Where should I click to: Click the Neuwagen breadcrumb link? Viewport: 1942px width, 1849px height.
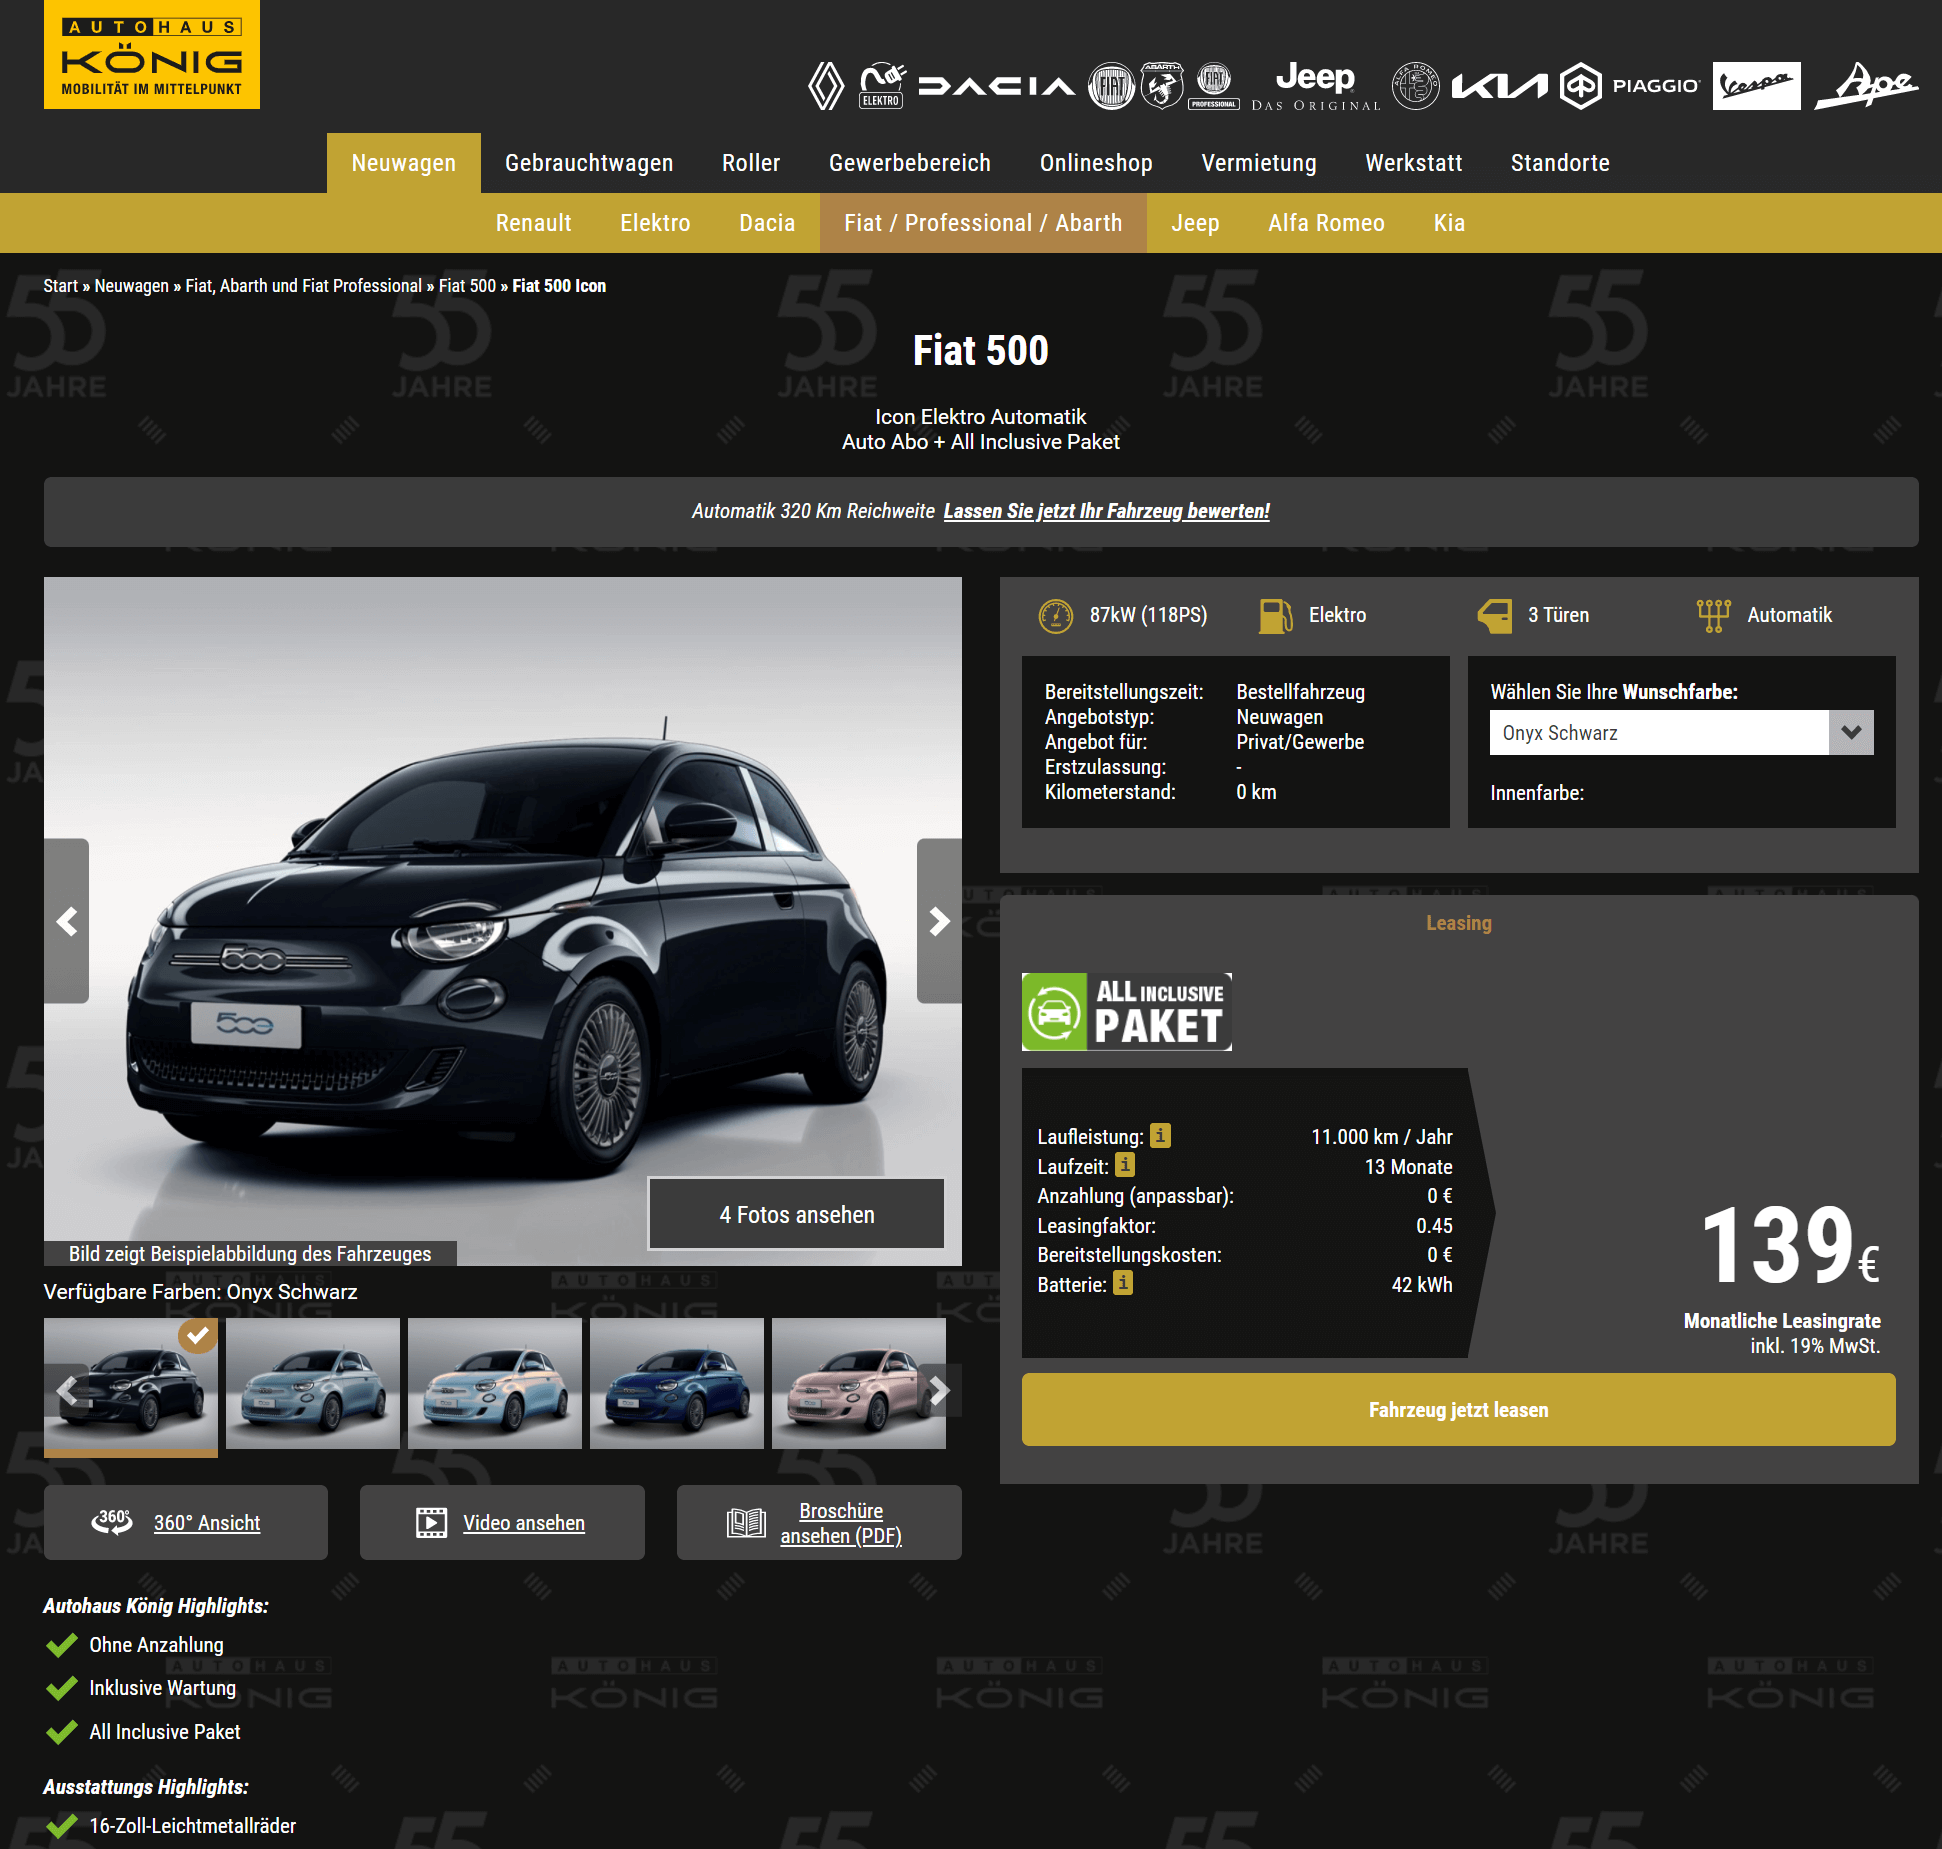[x=131, y=286]
